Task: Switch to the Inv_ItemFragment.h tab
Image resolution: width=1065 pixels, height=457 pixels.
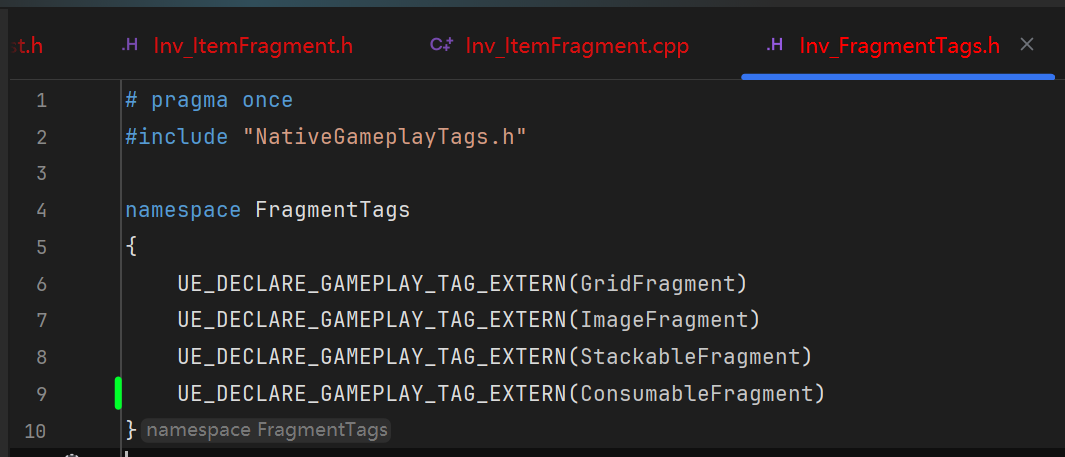Action: (252, 46)
